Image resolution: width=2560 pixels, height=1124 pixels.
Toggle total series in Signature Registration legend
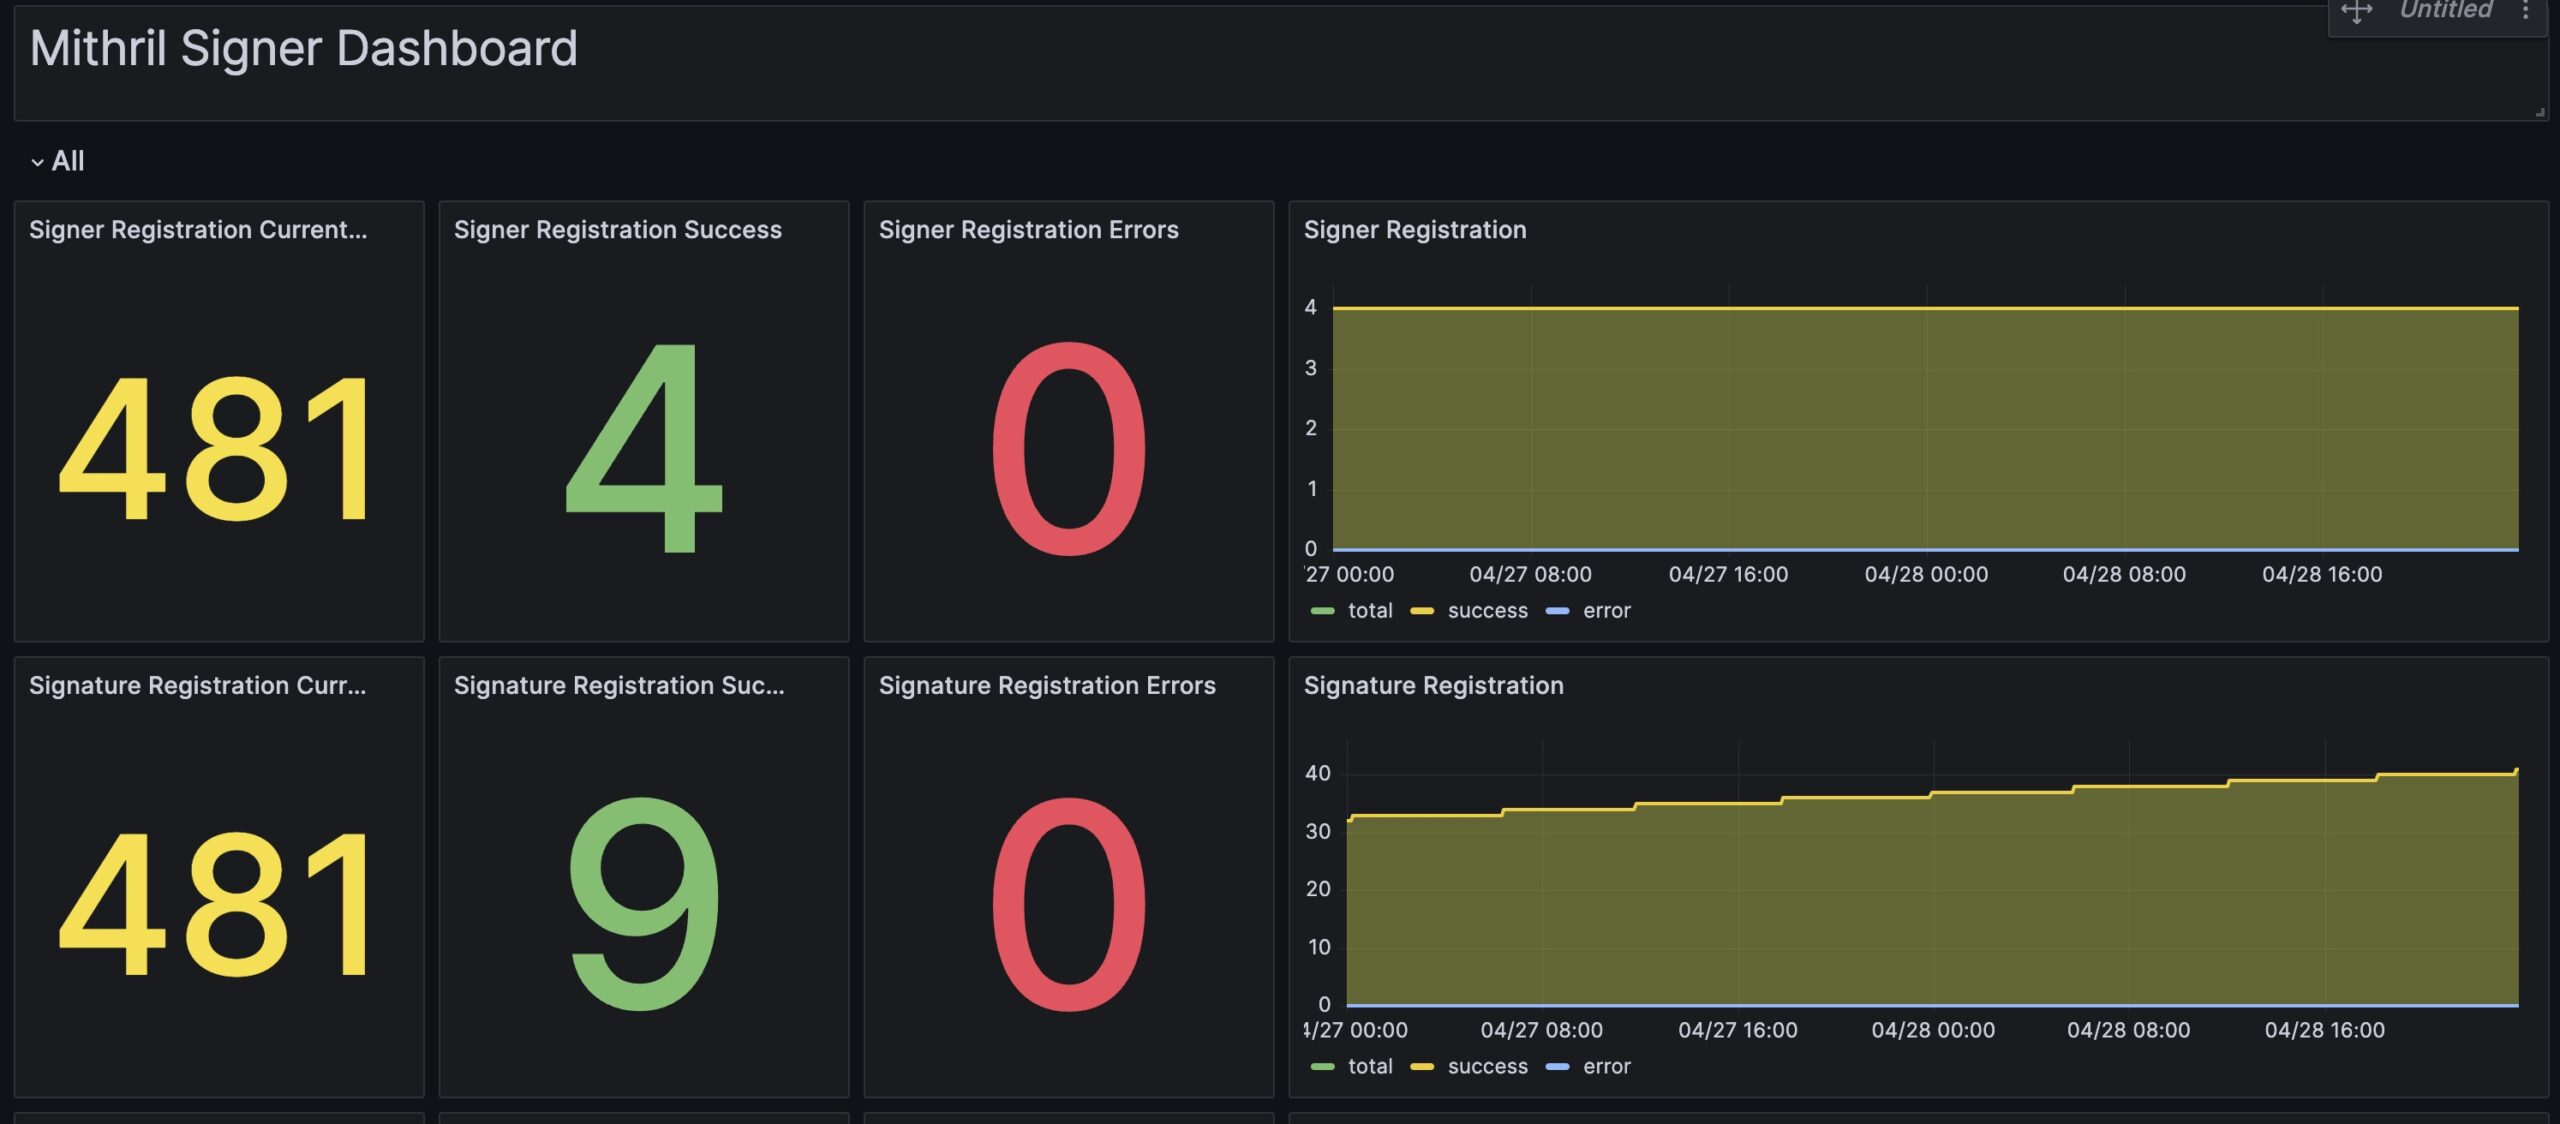(x=1369, y=1066)
